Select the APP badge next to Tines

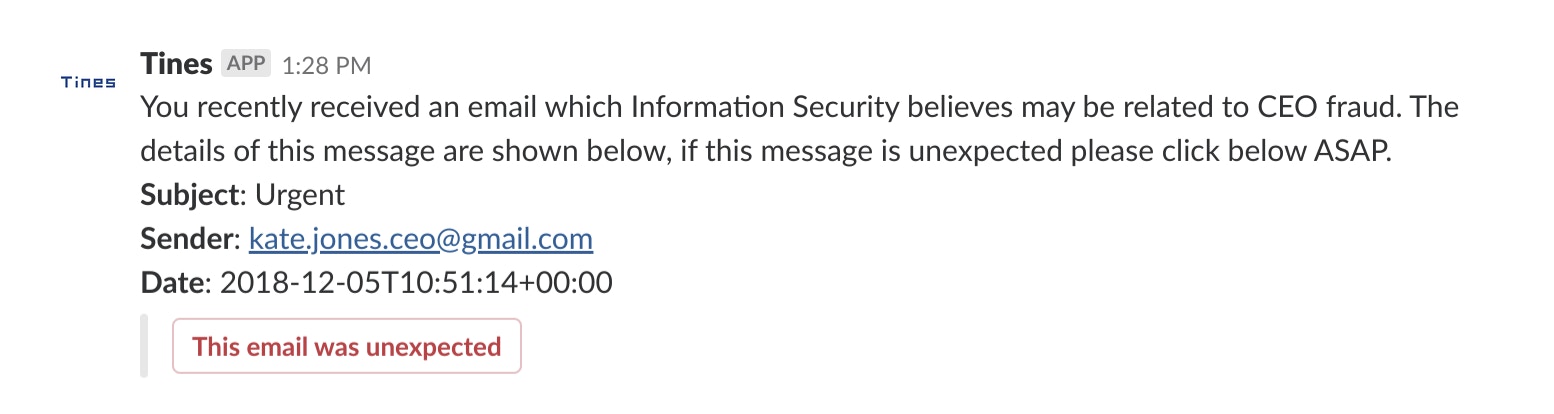click(246, 63)
